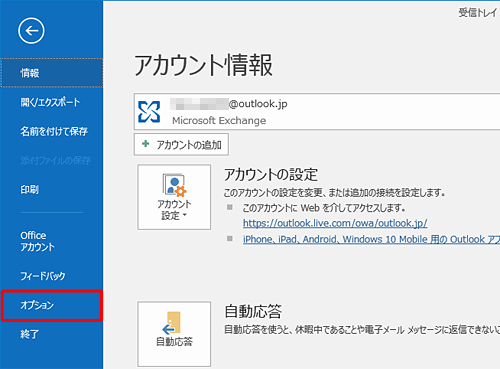
Task: Click the automatic replies door icon
Action: pyautogui.click(x=172, y=323)
